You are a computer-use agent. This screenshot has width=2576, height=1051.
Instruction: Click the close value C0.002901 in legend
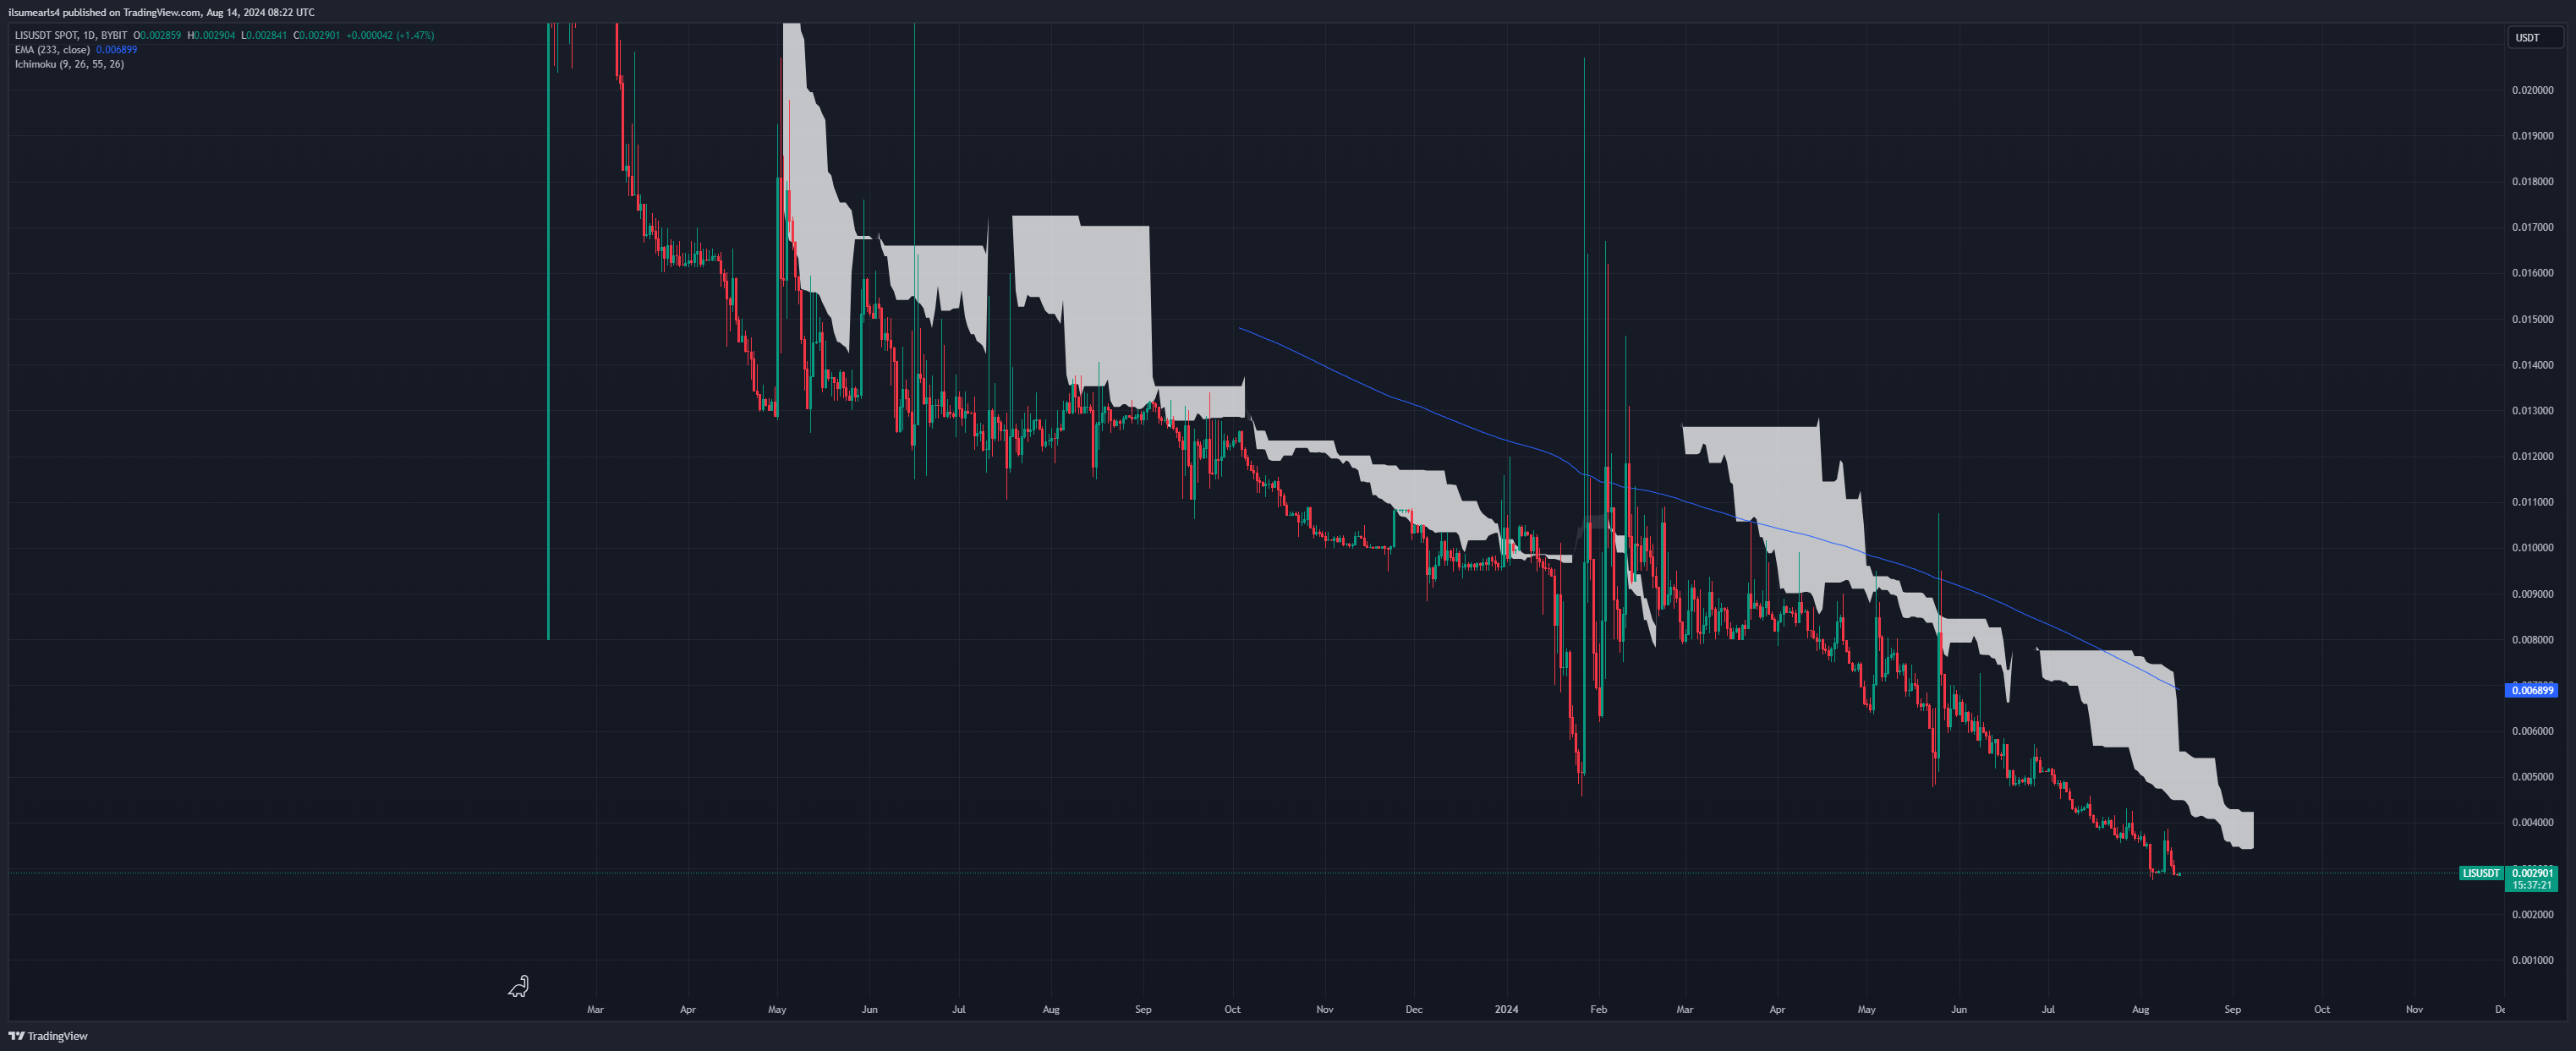tap(317, 35)
